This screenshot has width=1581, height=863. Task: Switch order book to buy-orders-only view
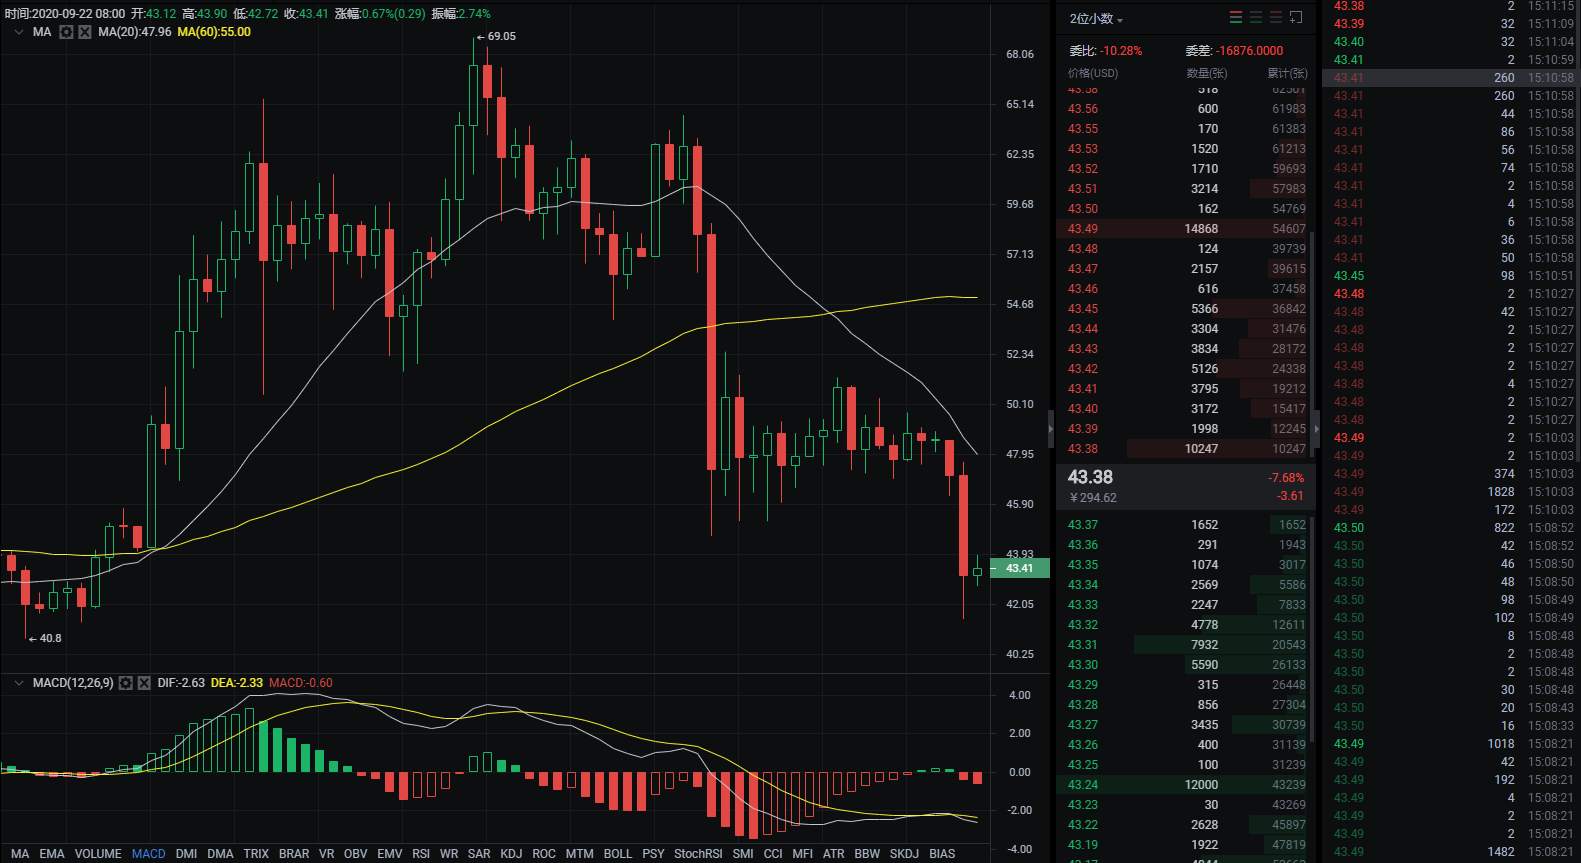pos(1256,18)
